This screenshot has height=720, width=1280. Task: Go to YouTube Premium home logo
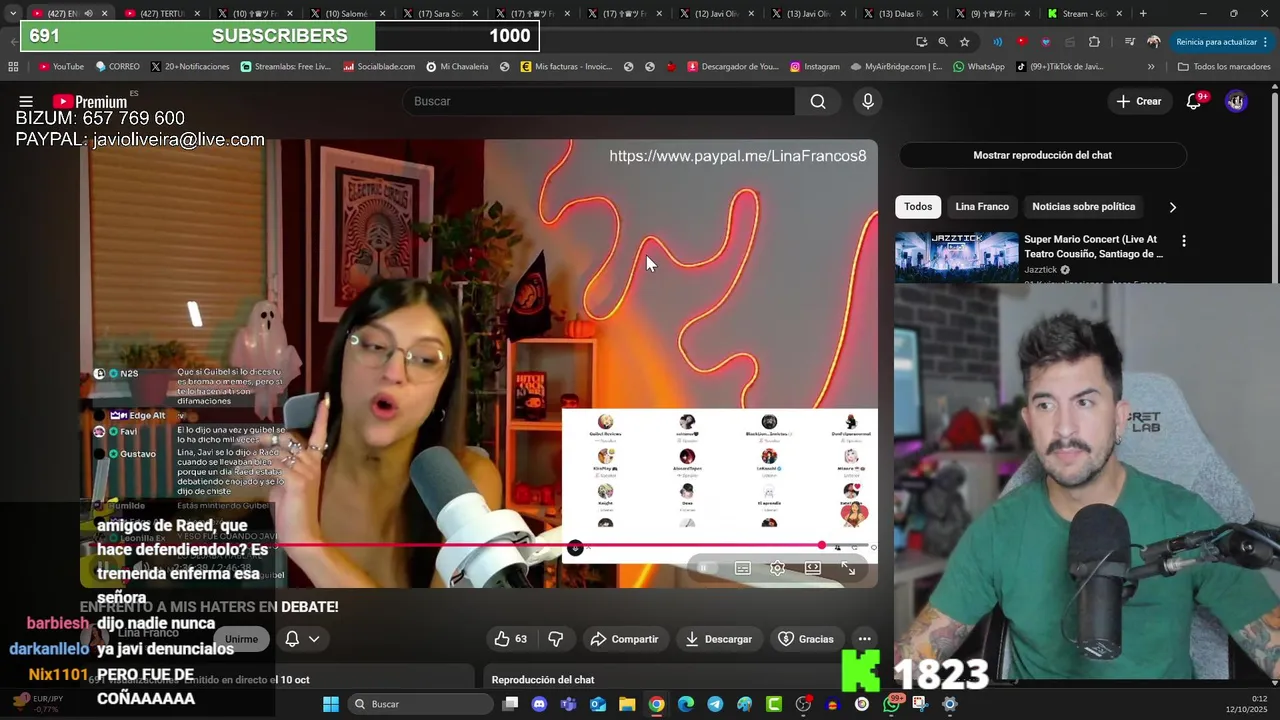click(x=90, y=102)
